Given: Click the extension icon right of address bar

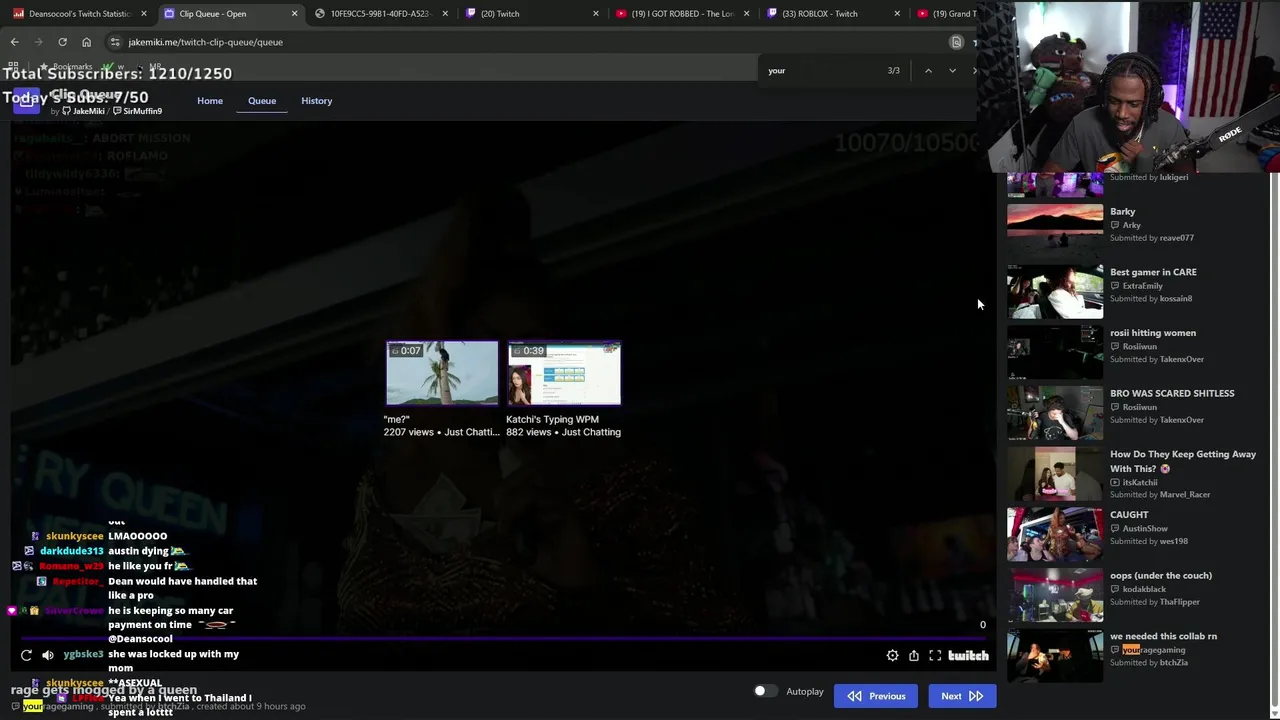Looking at the screenshot, I should point(956,42).
